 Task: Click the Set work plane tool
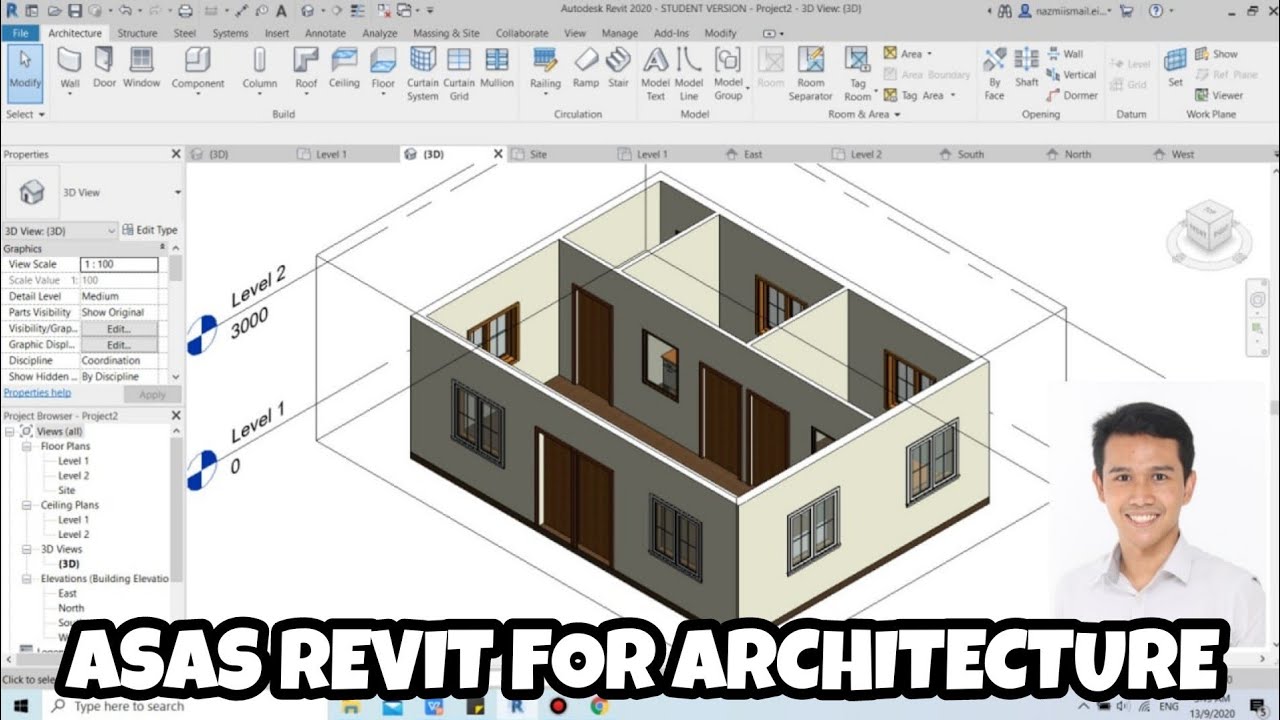(x=1175, y=68)
